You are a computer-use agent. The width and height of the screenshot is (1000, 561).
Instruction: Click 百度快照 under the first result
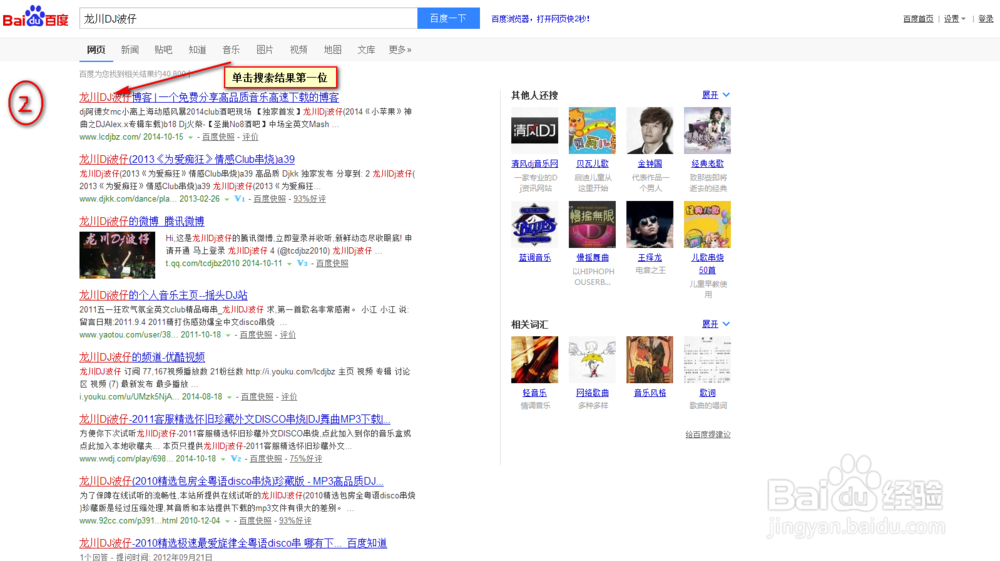click(218, 137)
